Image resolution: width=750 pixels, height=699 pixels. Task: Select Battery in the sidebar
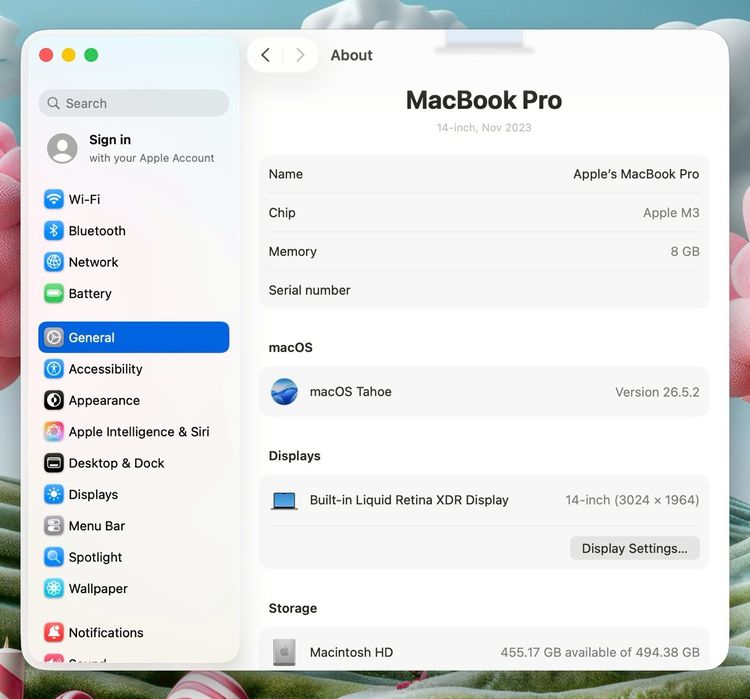[133, 293]
